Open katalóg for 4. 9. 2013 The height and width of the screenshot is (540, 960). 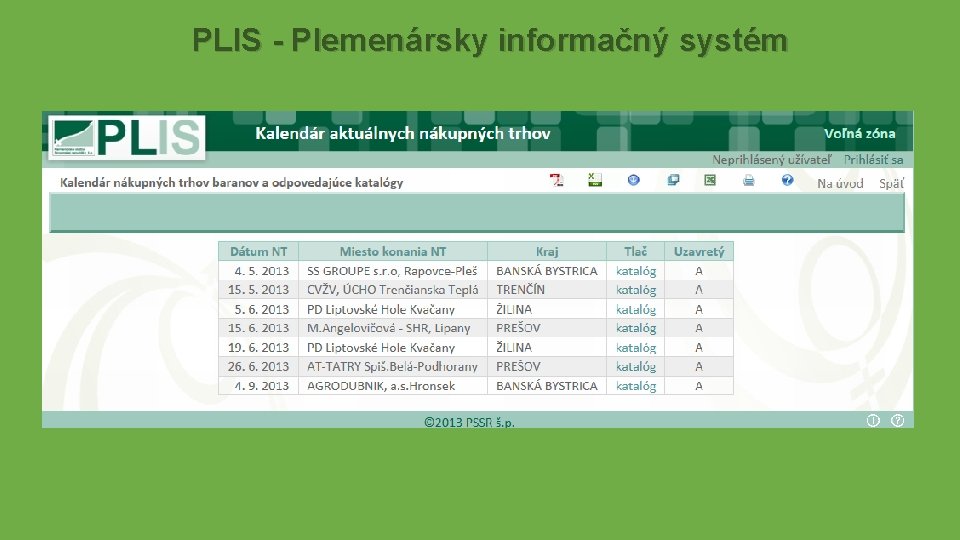coord(636,386)
